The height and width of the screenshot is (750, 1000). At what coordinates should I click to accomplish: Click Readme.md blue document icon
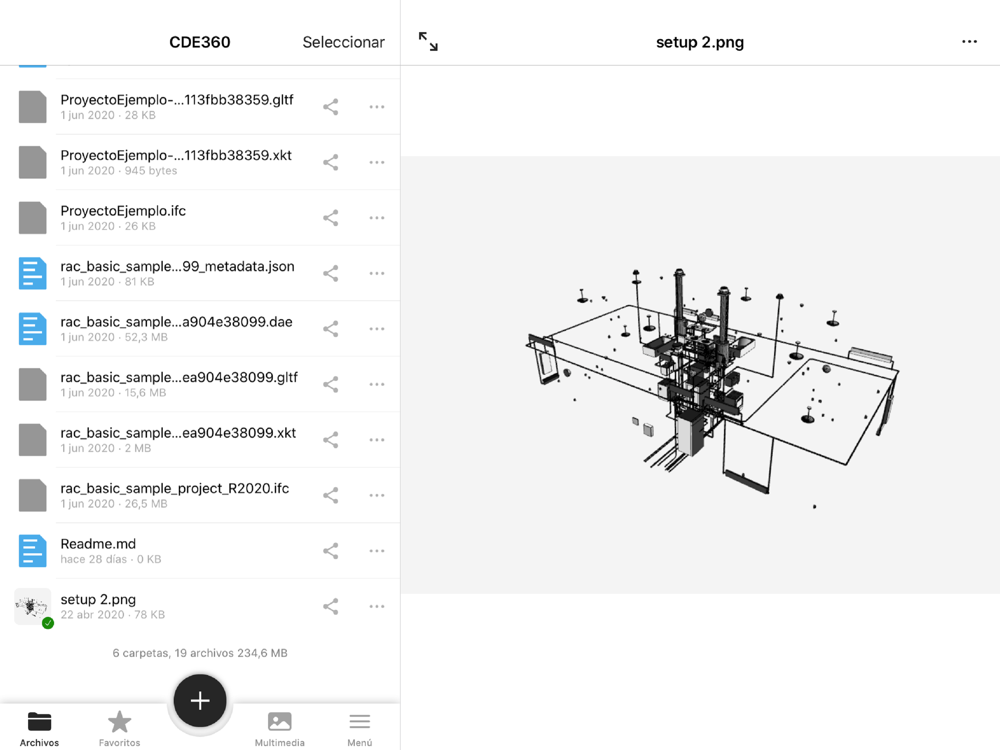click(33, 550)
